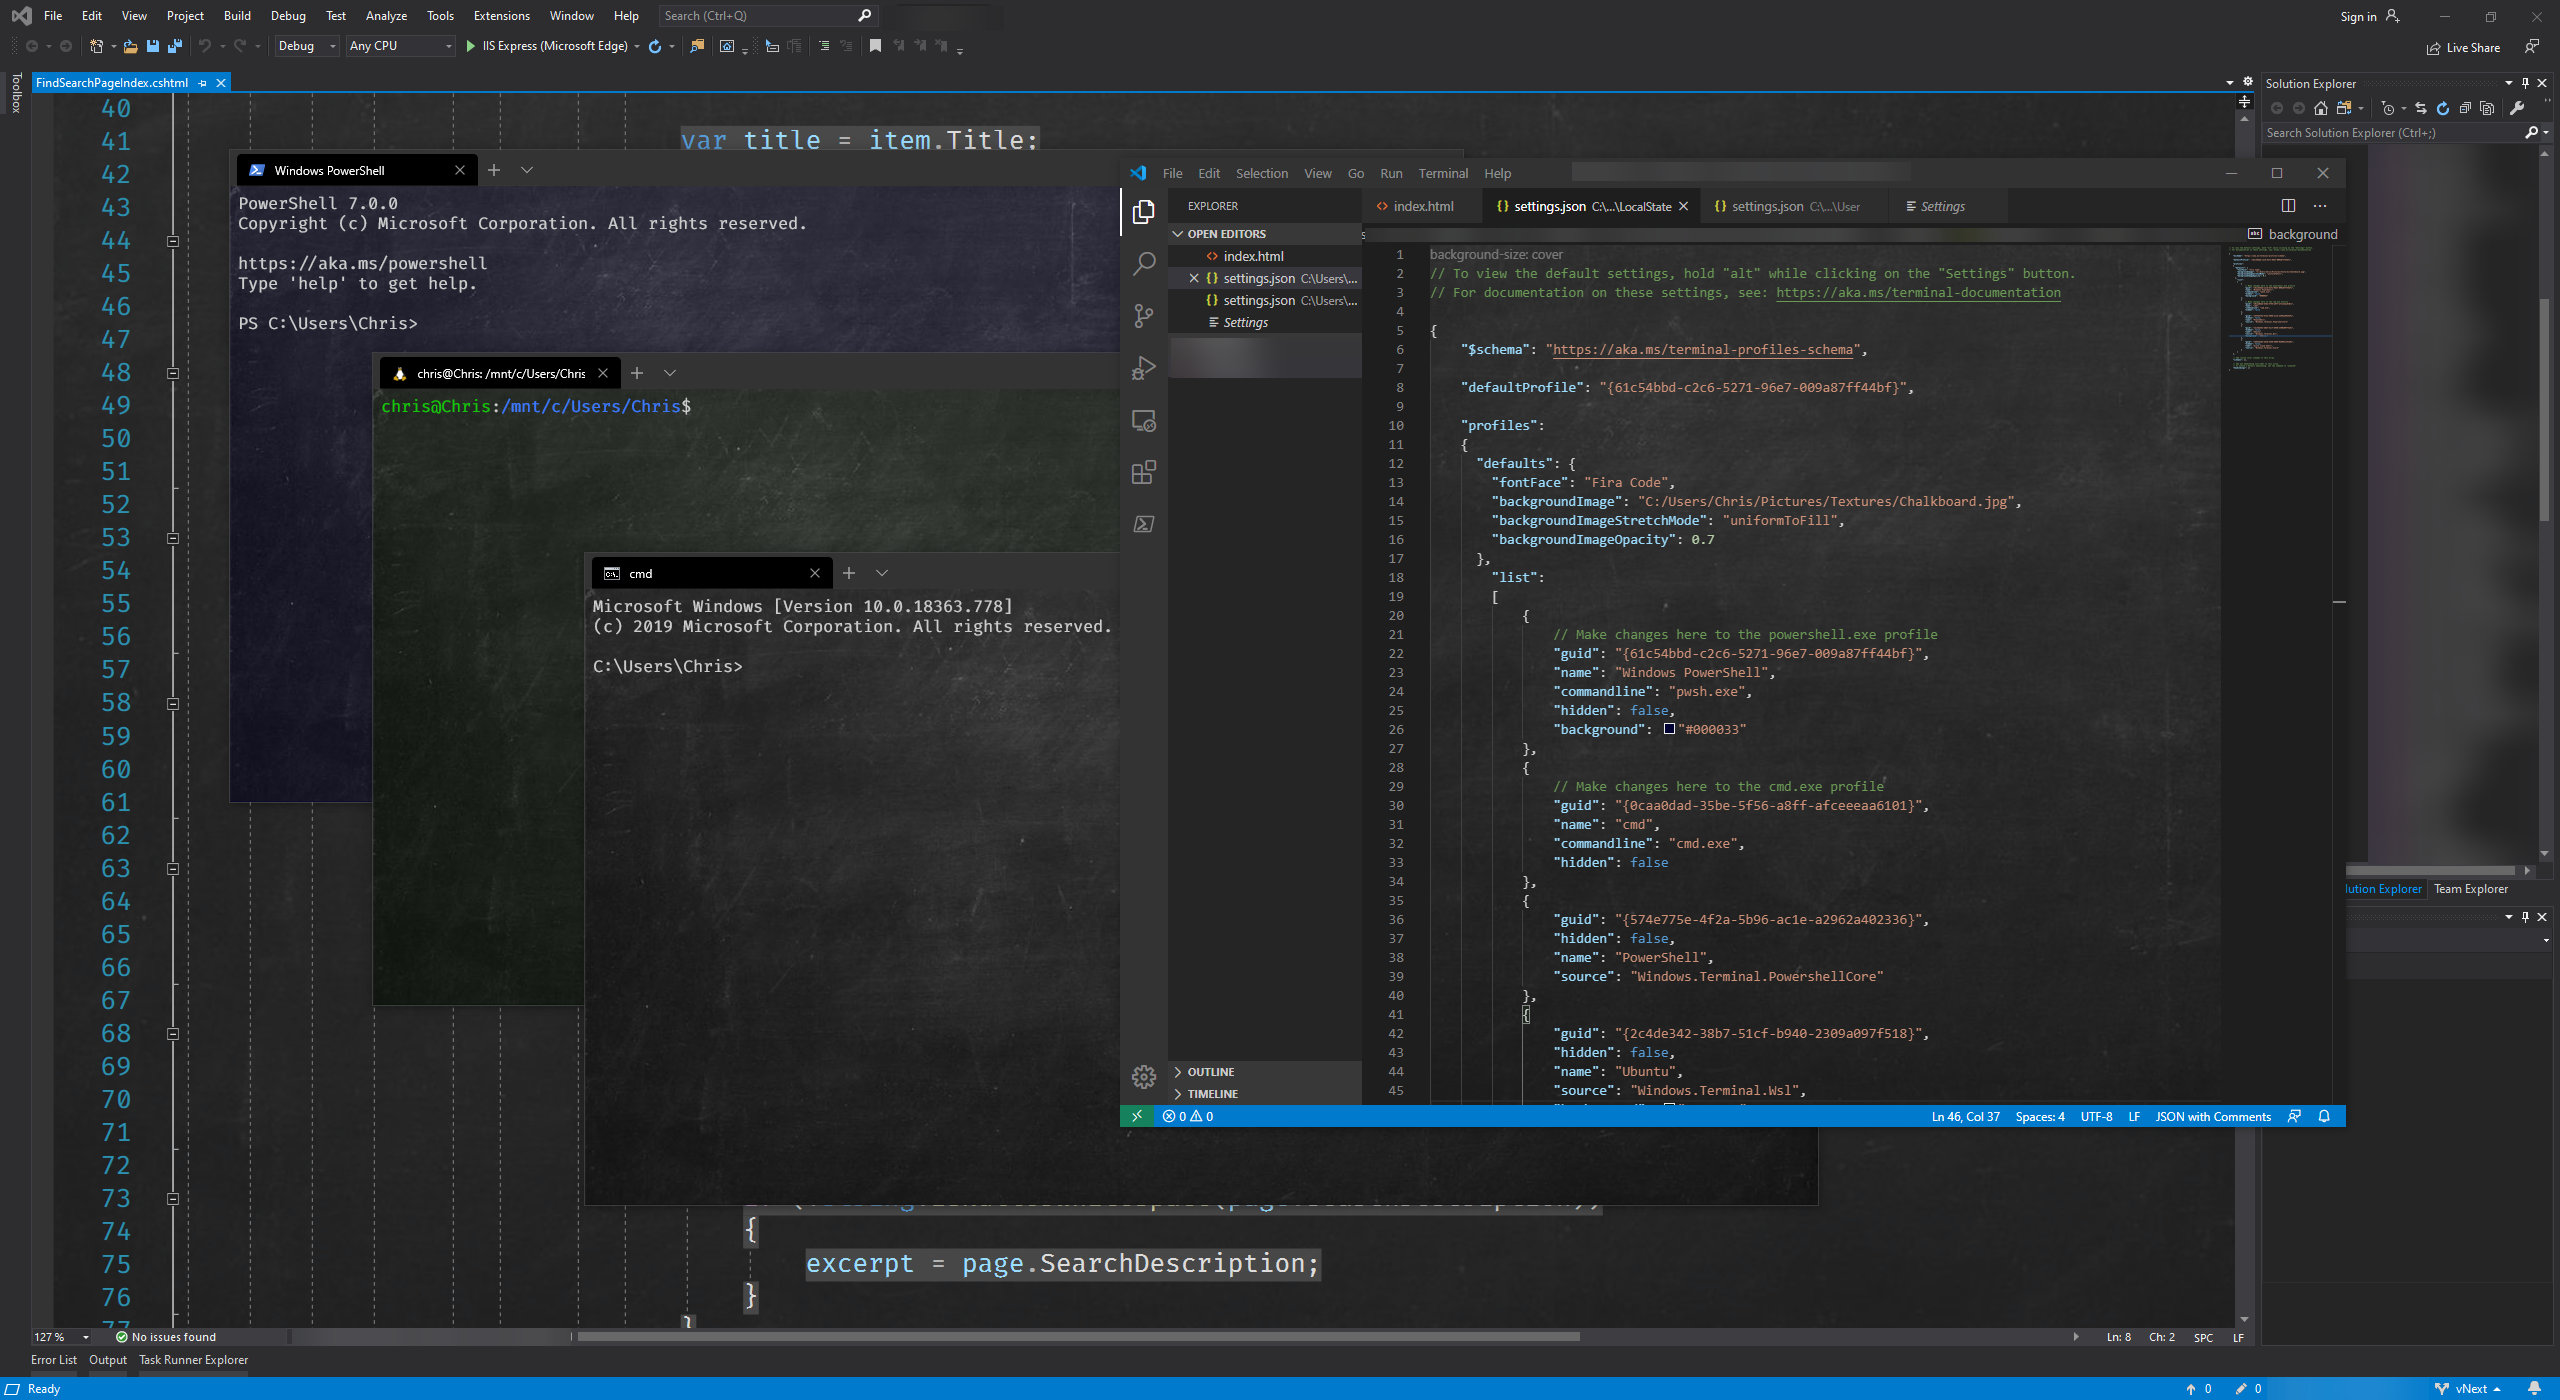The width and height of the screenshot is (2560, 1400).
Task: Open VS Code Explorer activity bar icon
Action: click(x=1144, y=212)
